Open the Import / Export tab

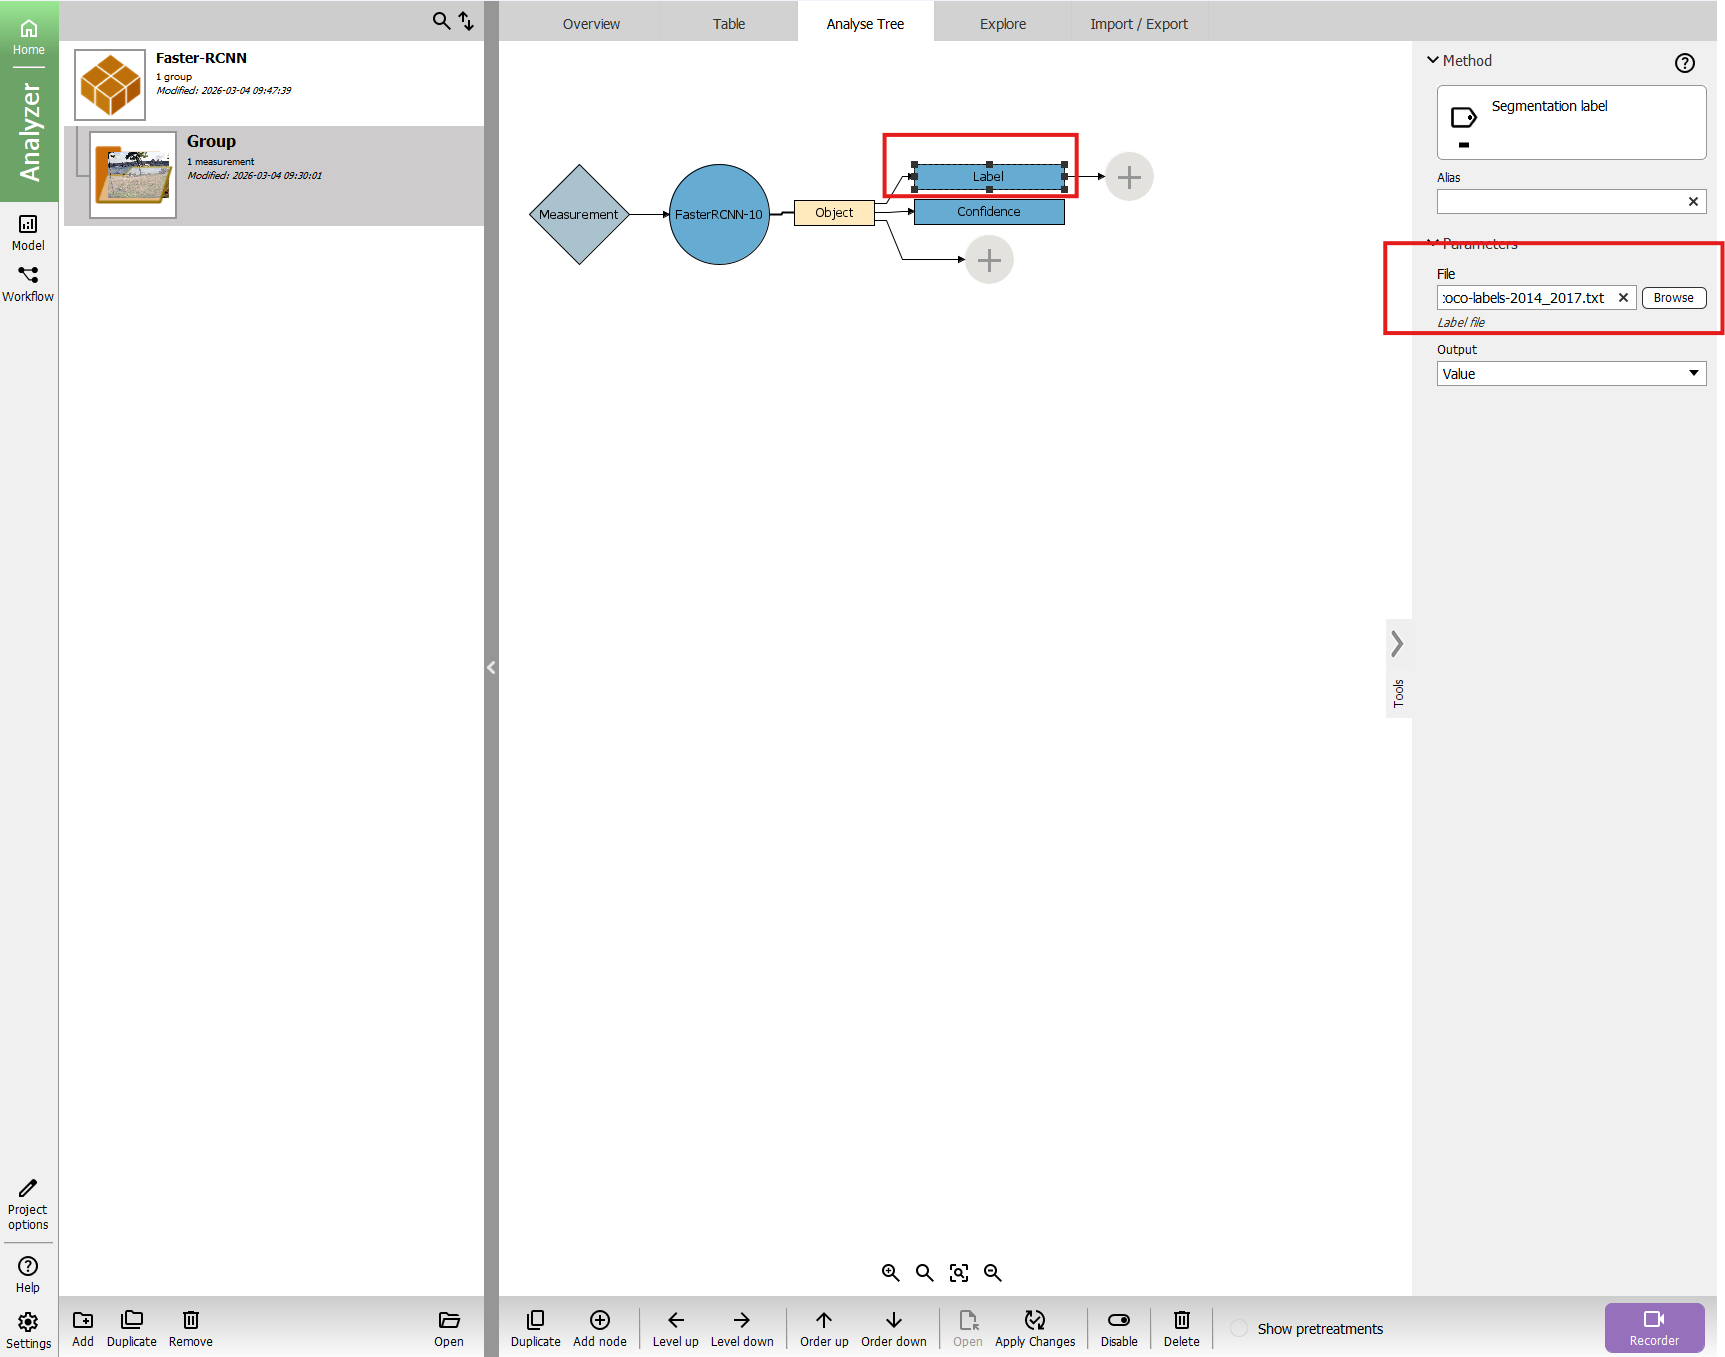coord(1138,24)
